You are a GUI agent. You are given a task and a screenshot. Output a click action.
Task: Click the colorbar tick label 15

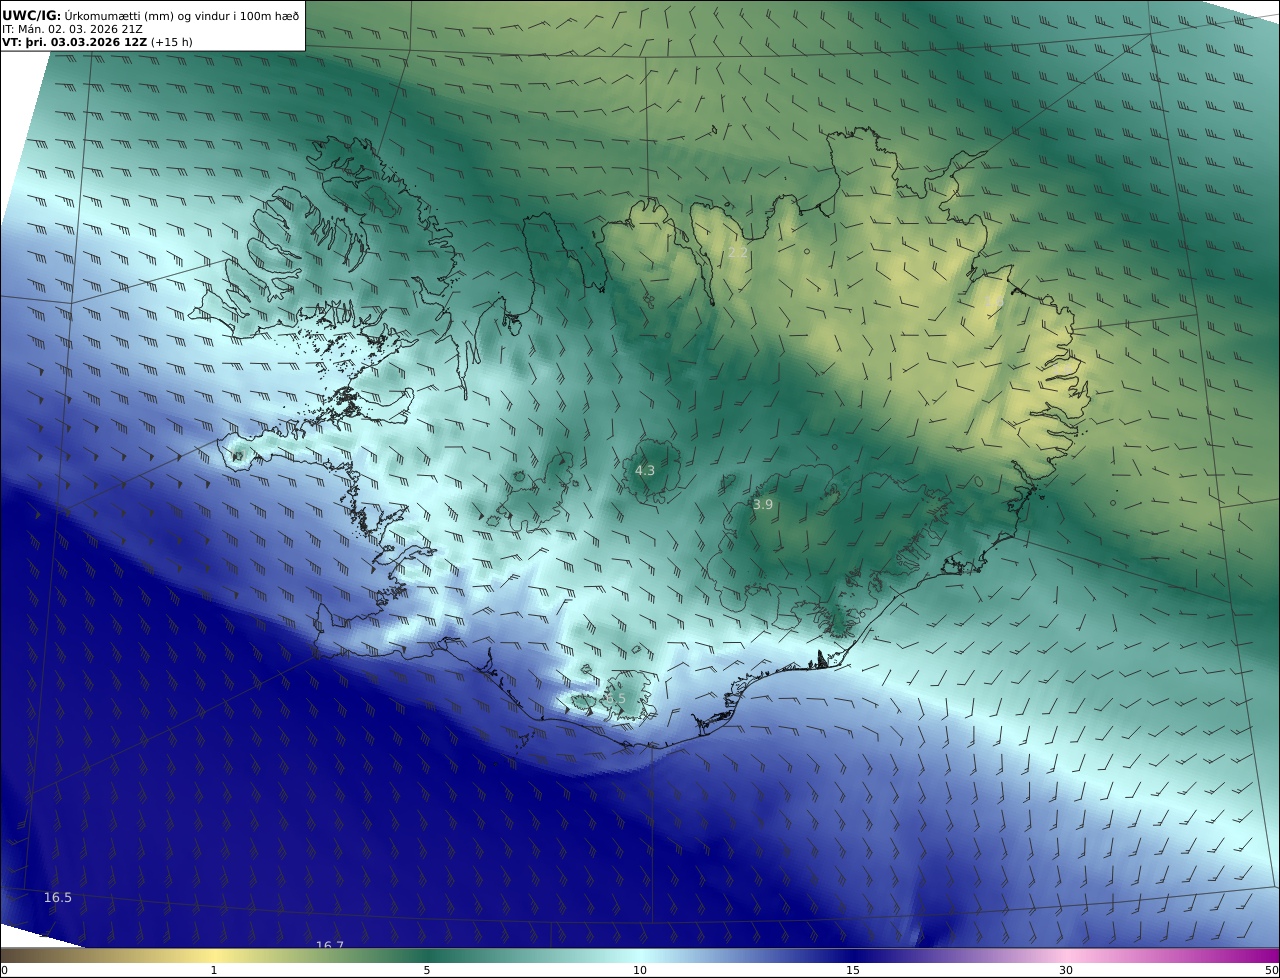pyautogui.click(x=853, y=970)
